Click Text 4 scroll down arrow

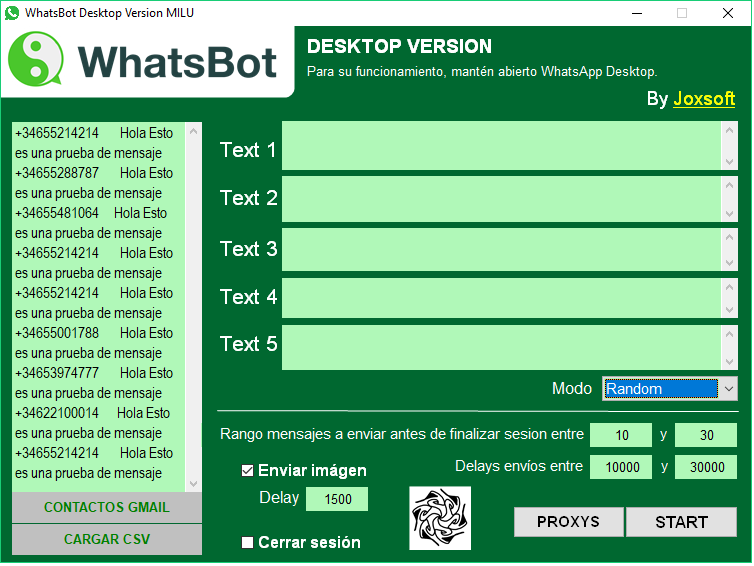tap(729, 310)
